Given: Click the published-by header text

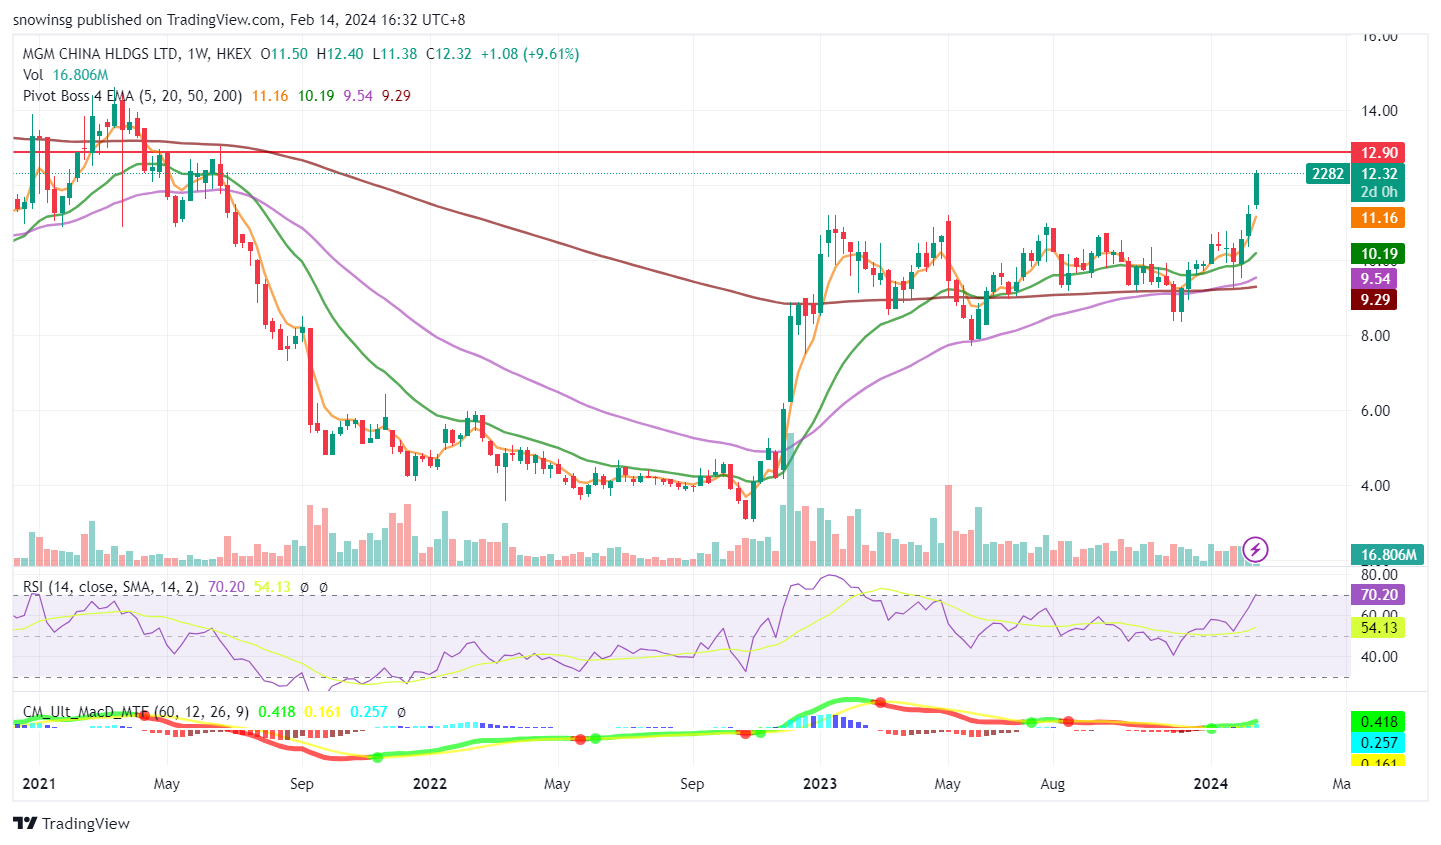Looking at the screenshot, I should coord(239,19).
